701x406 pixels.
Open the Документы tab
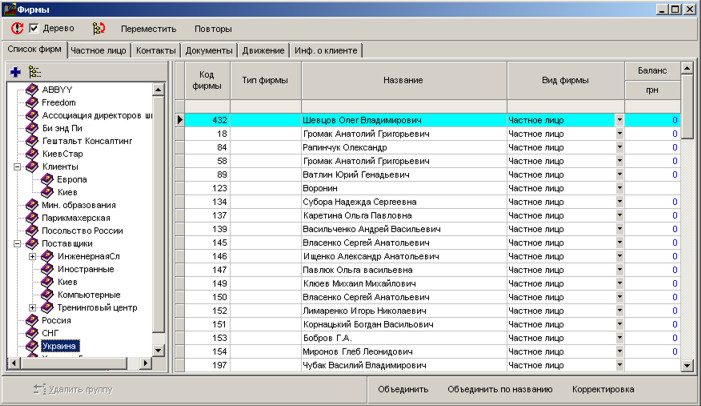tap(209, 50)
